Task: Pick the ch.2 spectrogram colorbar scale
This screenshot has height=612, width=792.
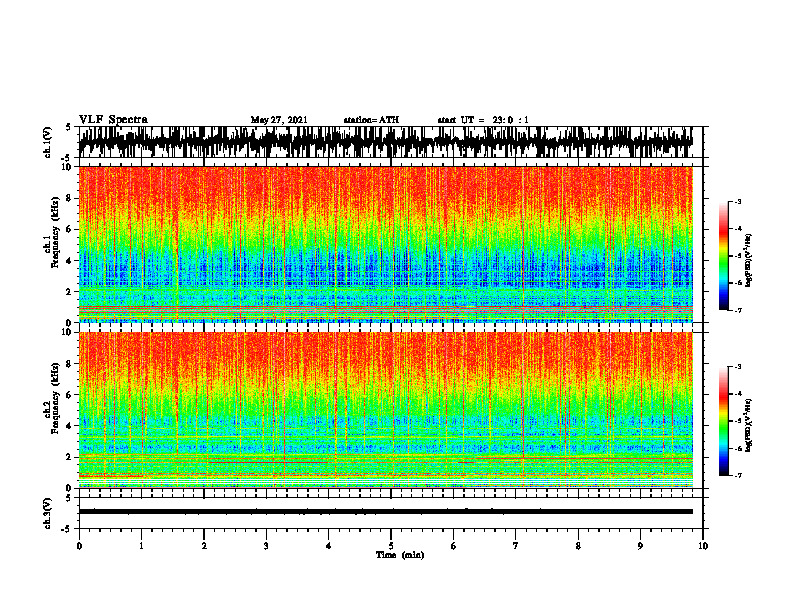Action: (x=724, y=421)
